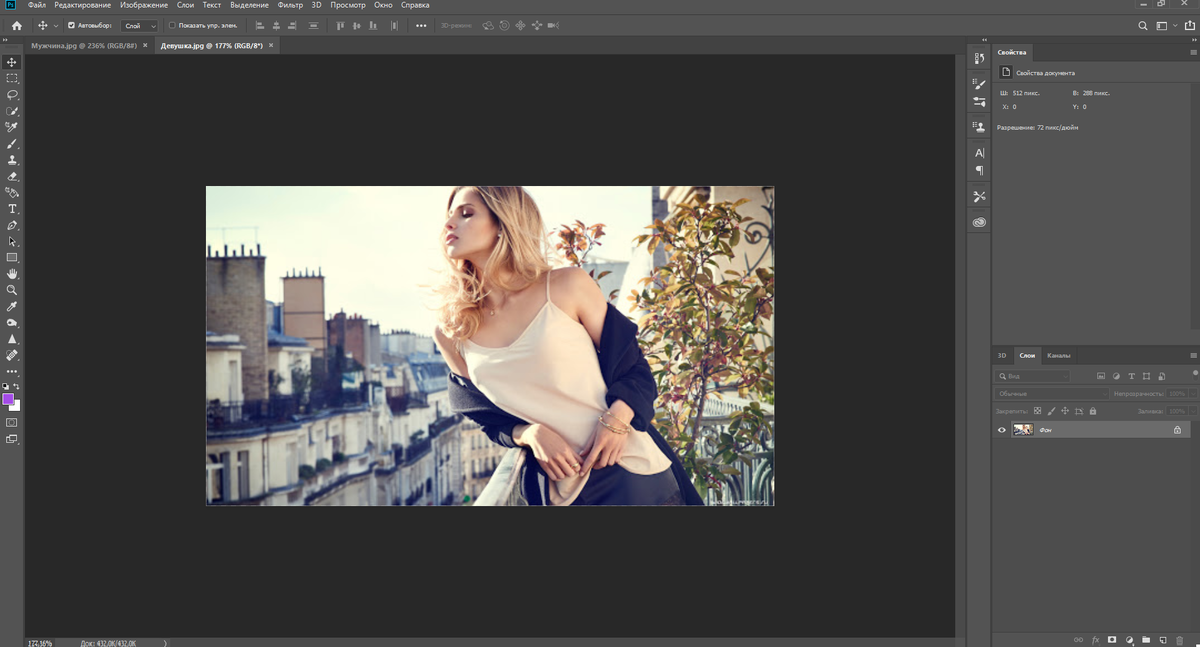Viewport: 1200px width, 647px height.
Task: Delete layer trash icon
Action: tap(1180, 639)
